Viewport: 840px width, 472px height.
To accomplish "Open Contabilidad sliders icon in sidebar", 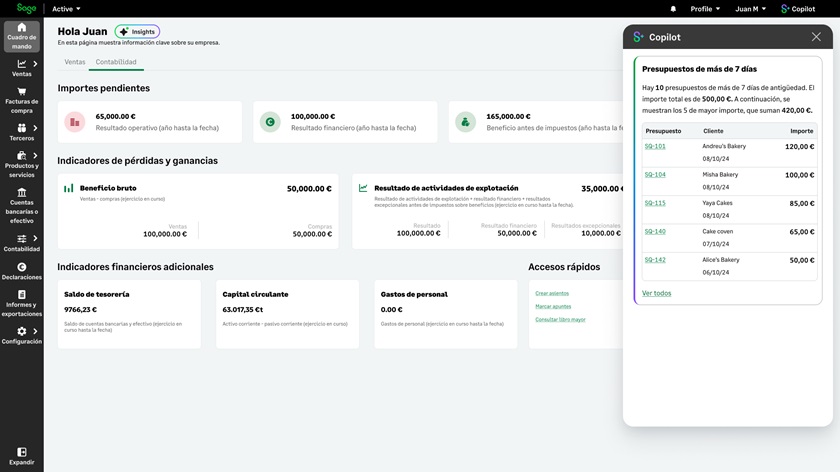I will point(21,238).
